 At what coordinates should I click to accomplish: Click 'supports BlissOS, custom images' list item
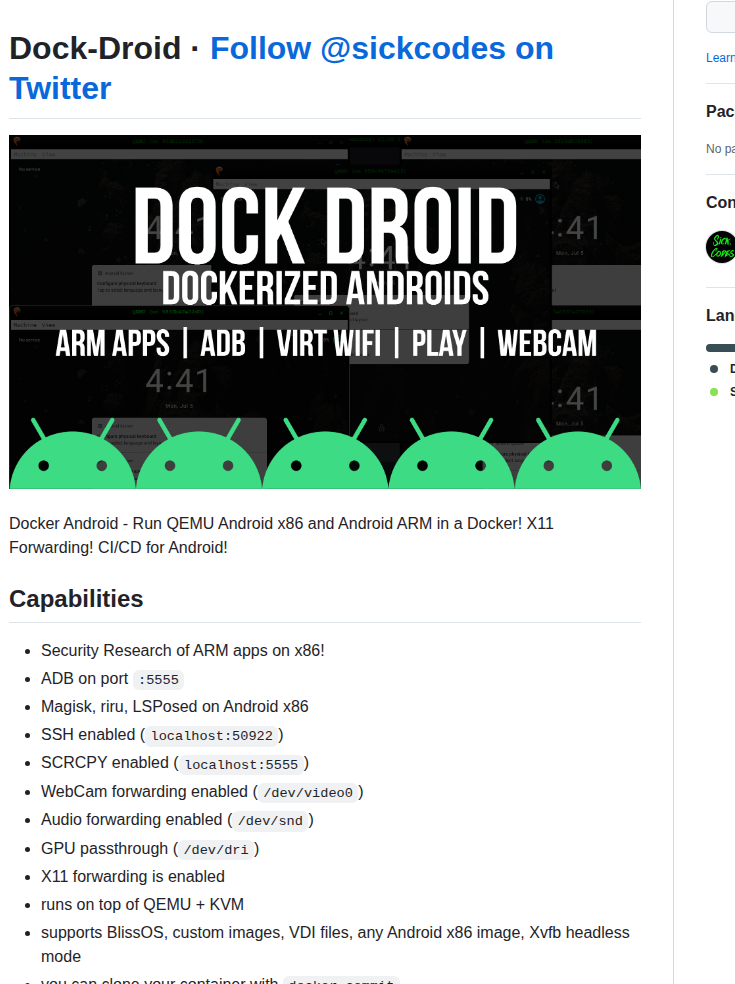[335, 944]
